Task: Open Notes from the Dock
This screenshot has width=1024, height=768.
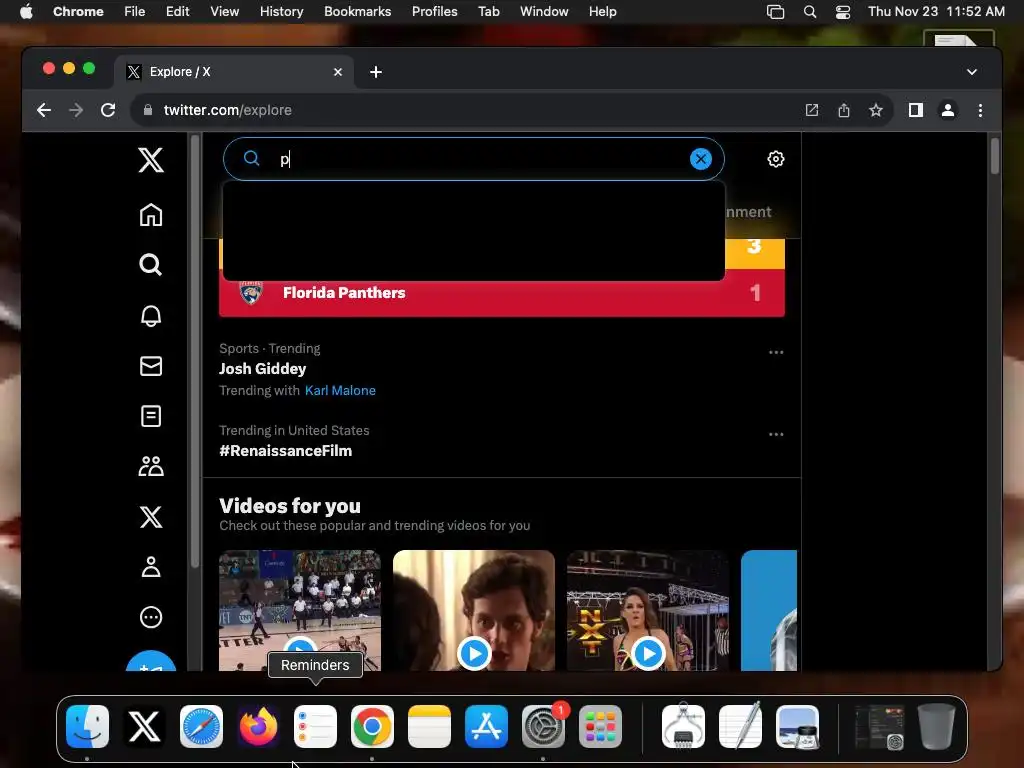Action: (x=429, y=726)
